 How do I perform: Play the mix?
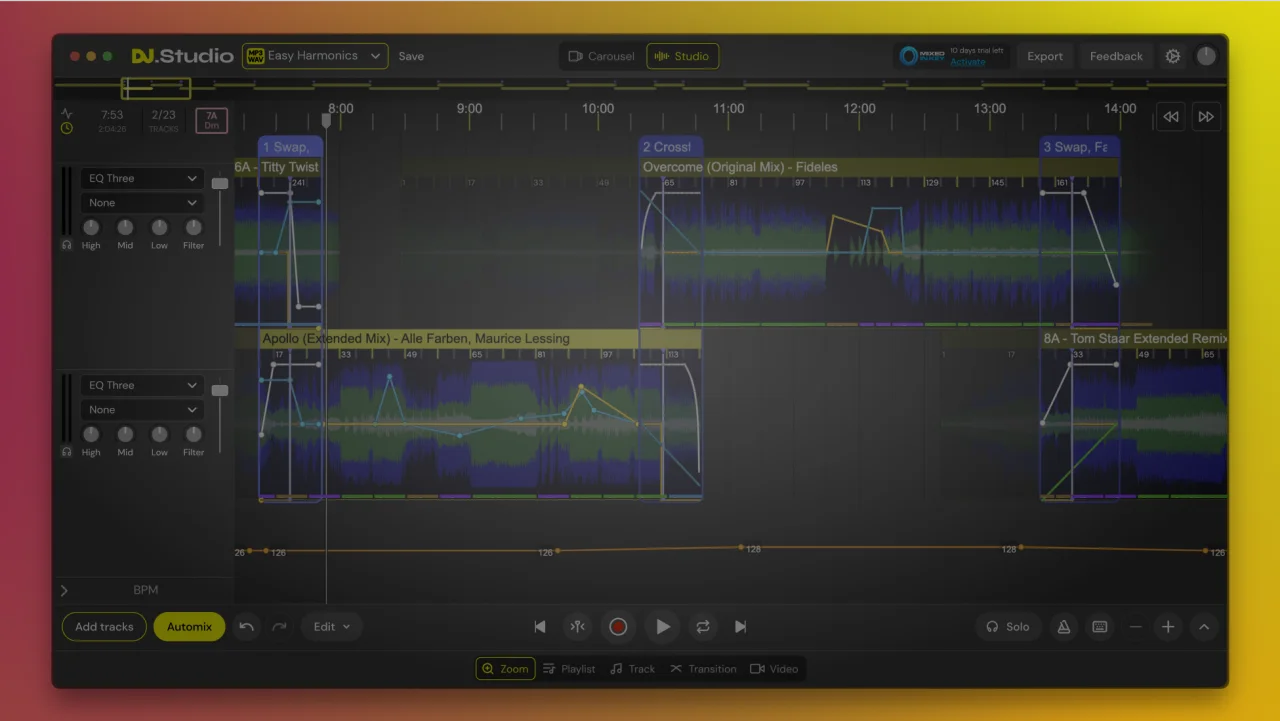pos(662,627)
